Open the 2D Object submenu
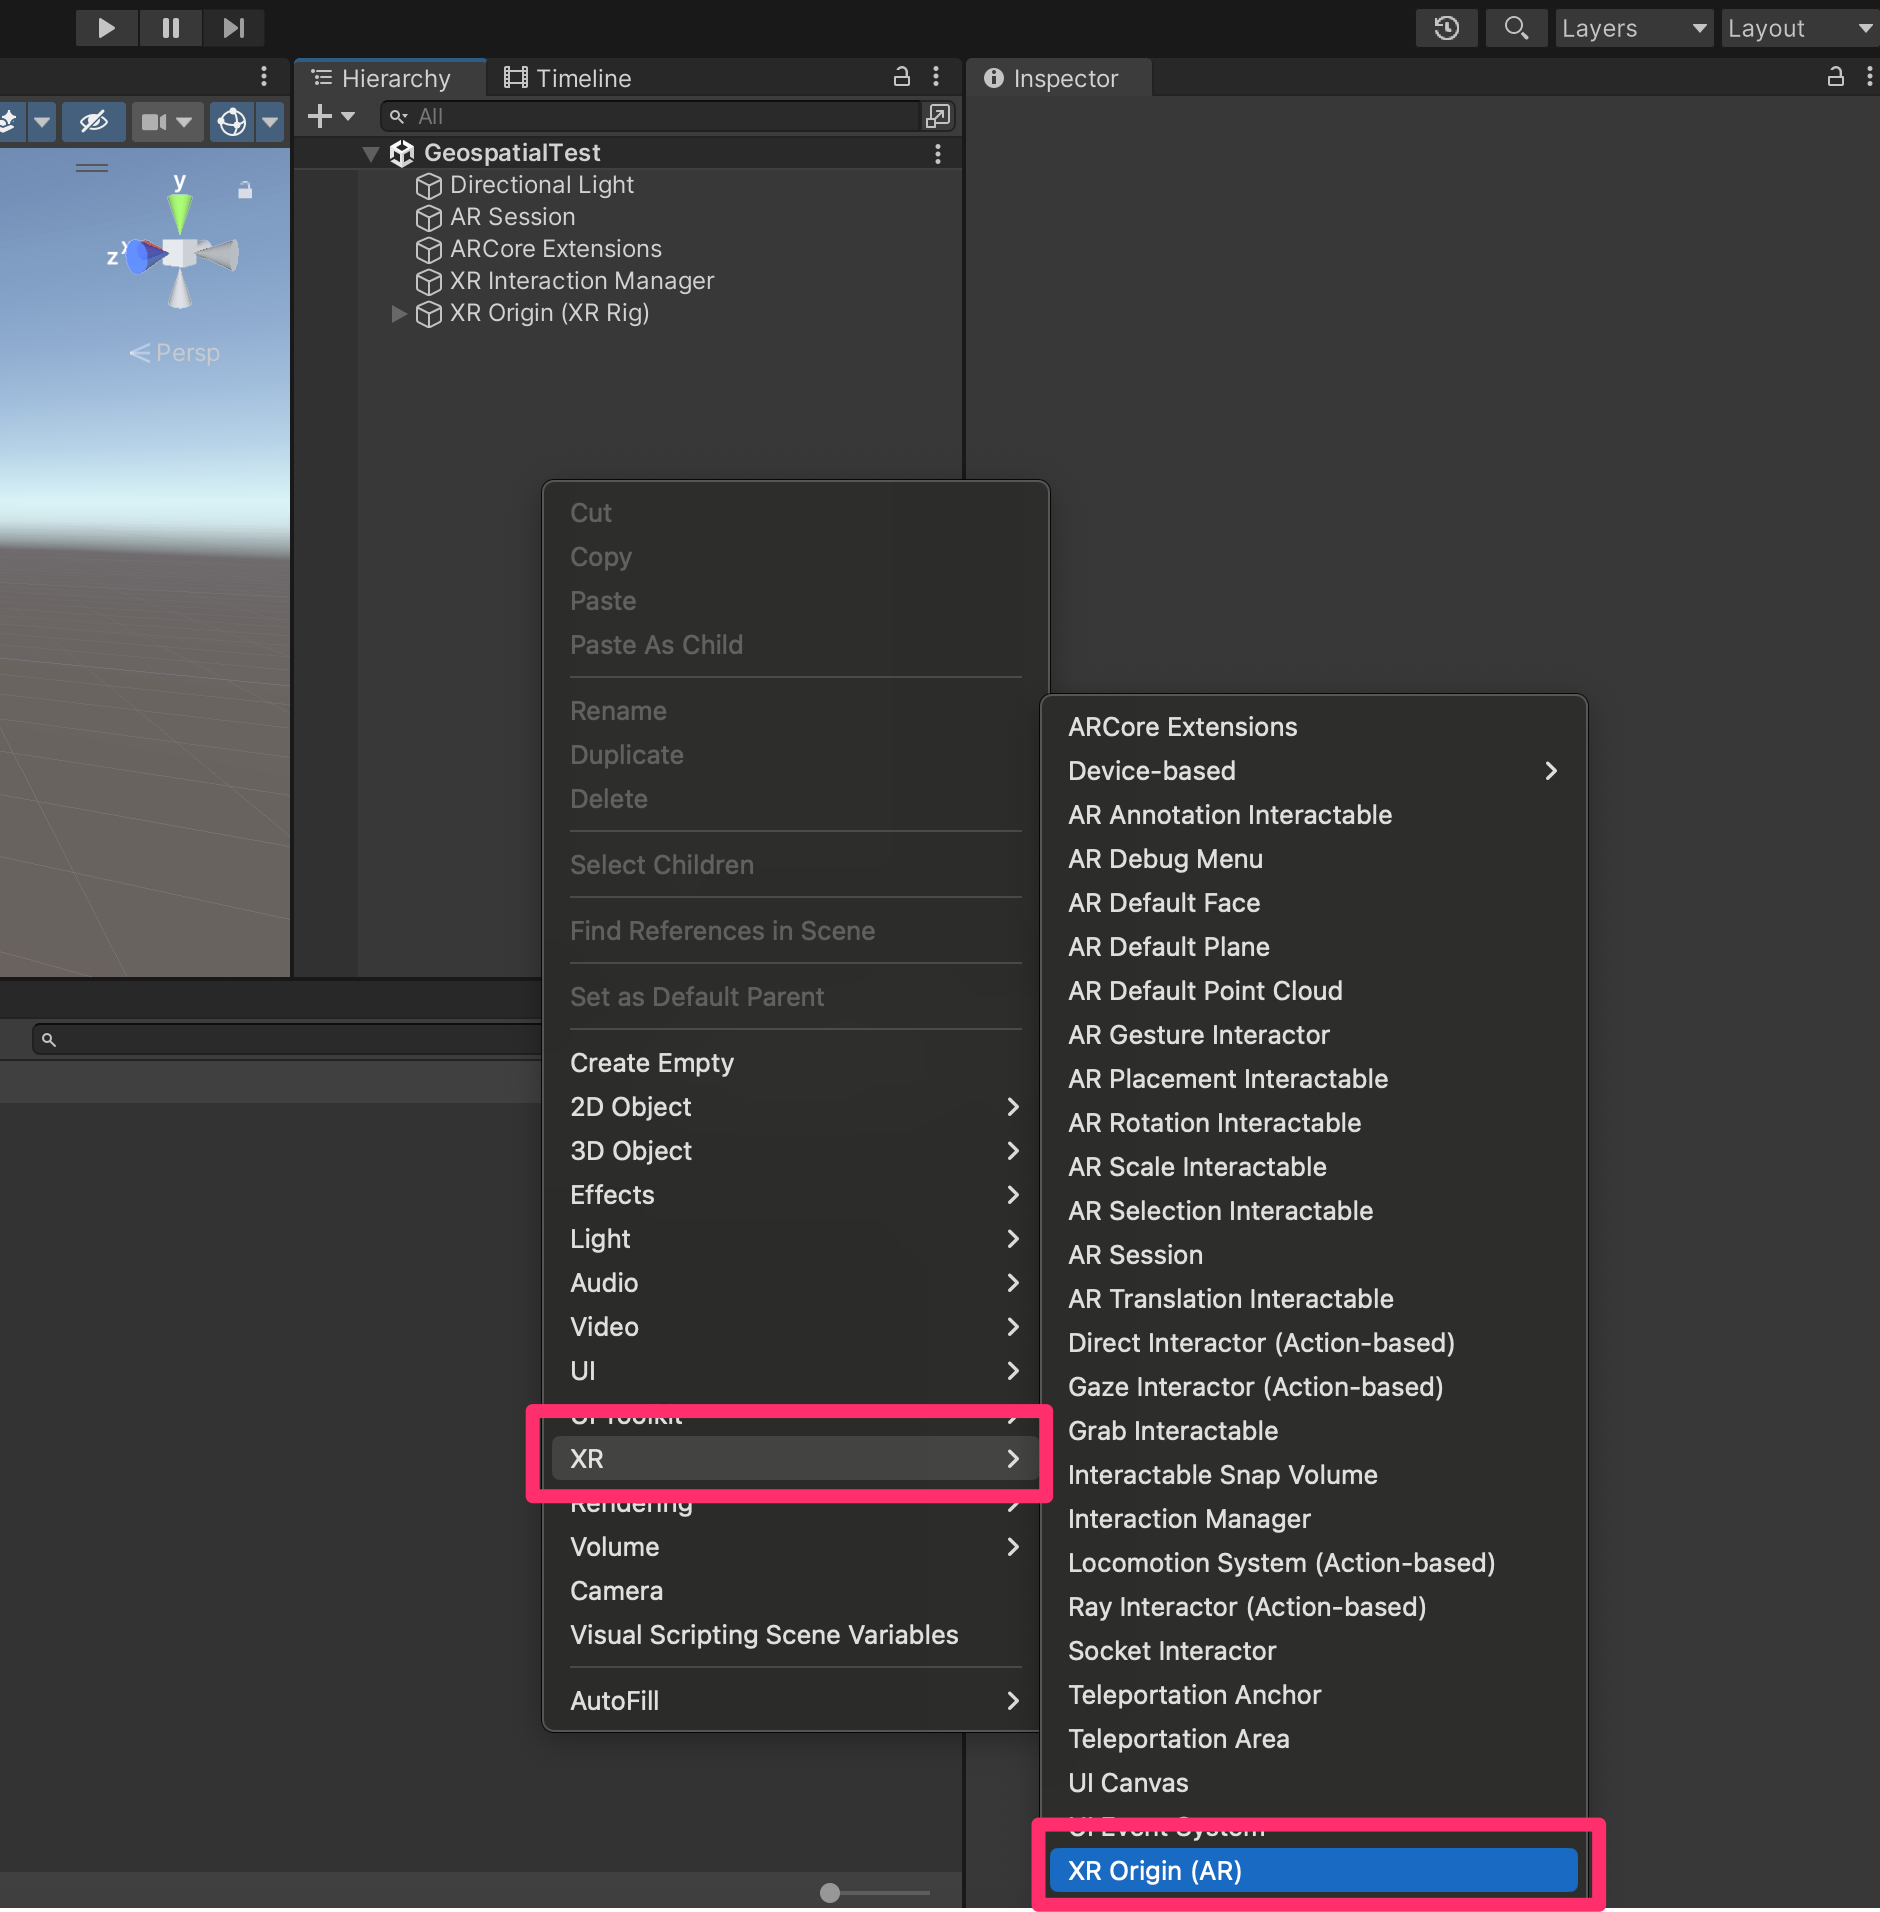This screenshot has height=1912, width=1880. click(x=795, y=1107)
